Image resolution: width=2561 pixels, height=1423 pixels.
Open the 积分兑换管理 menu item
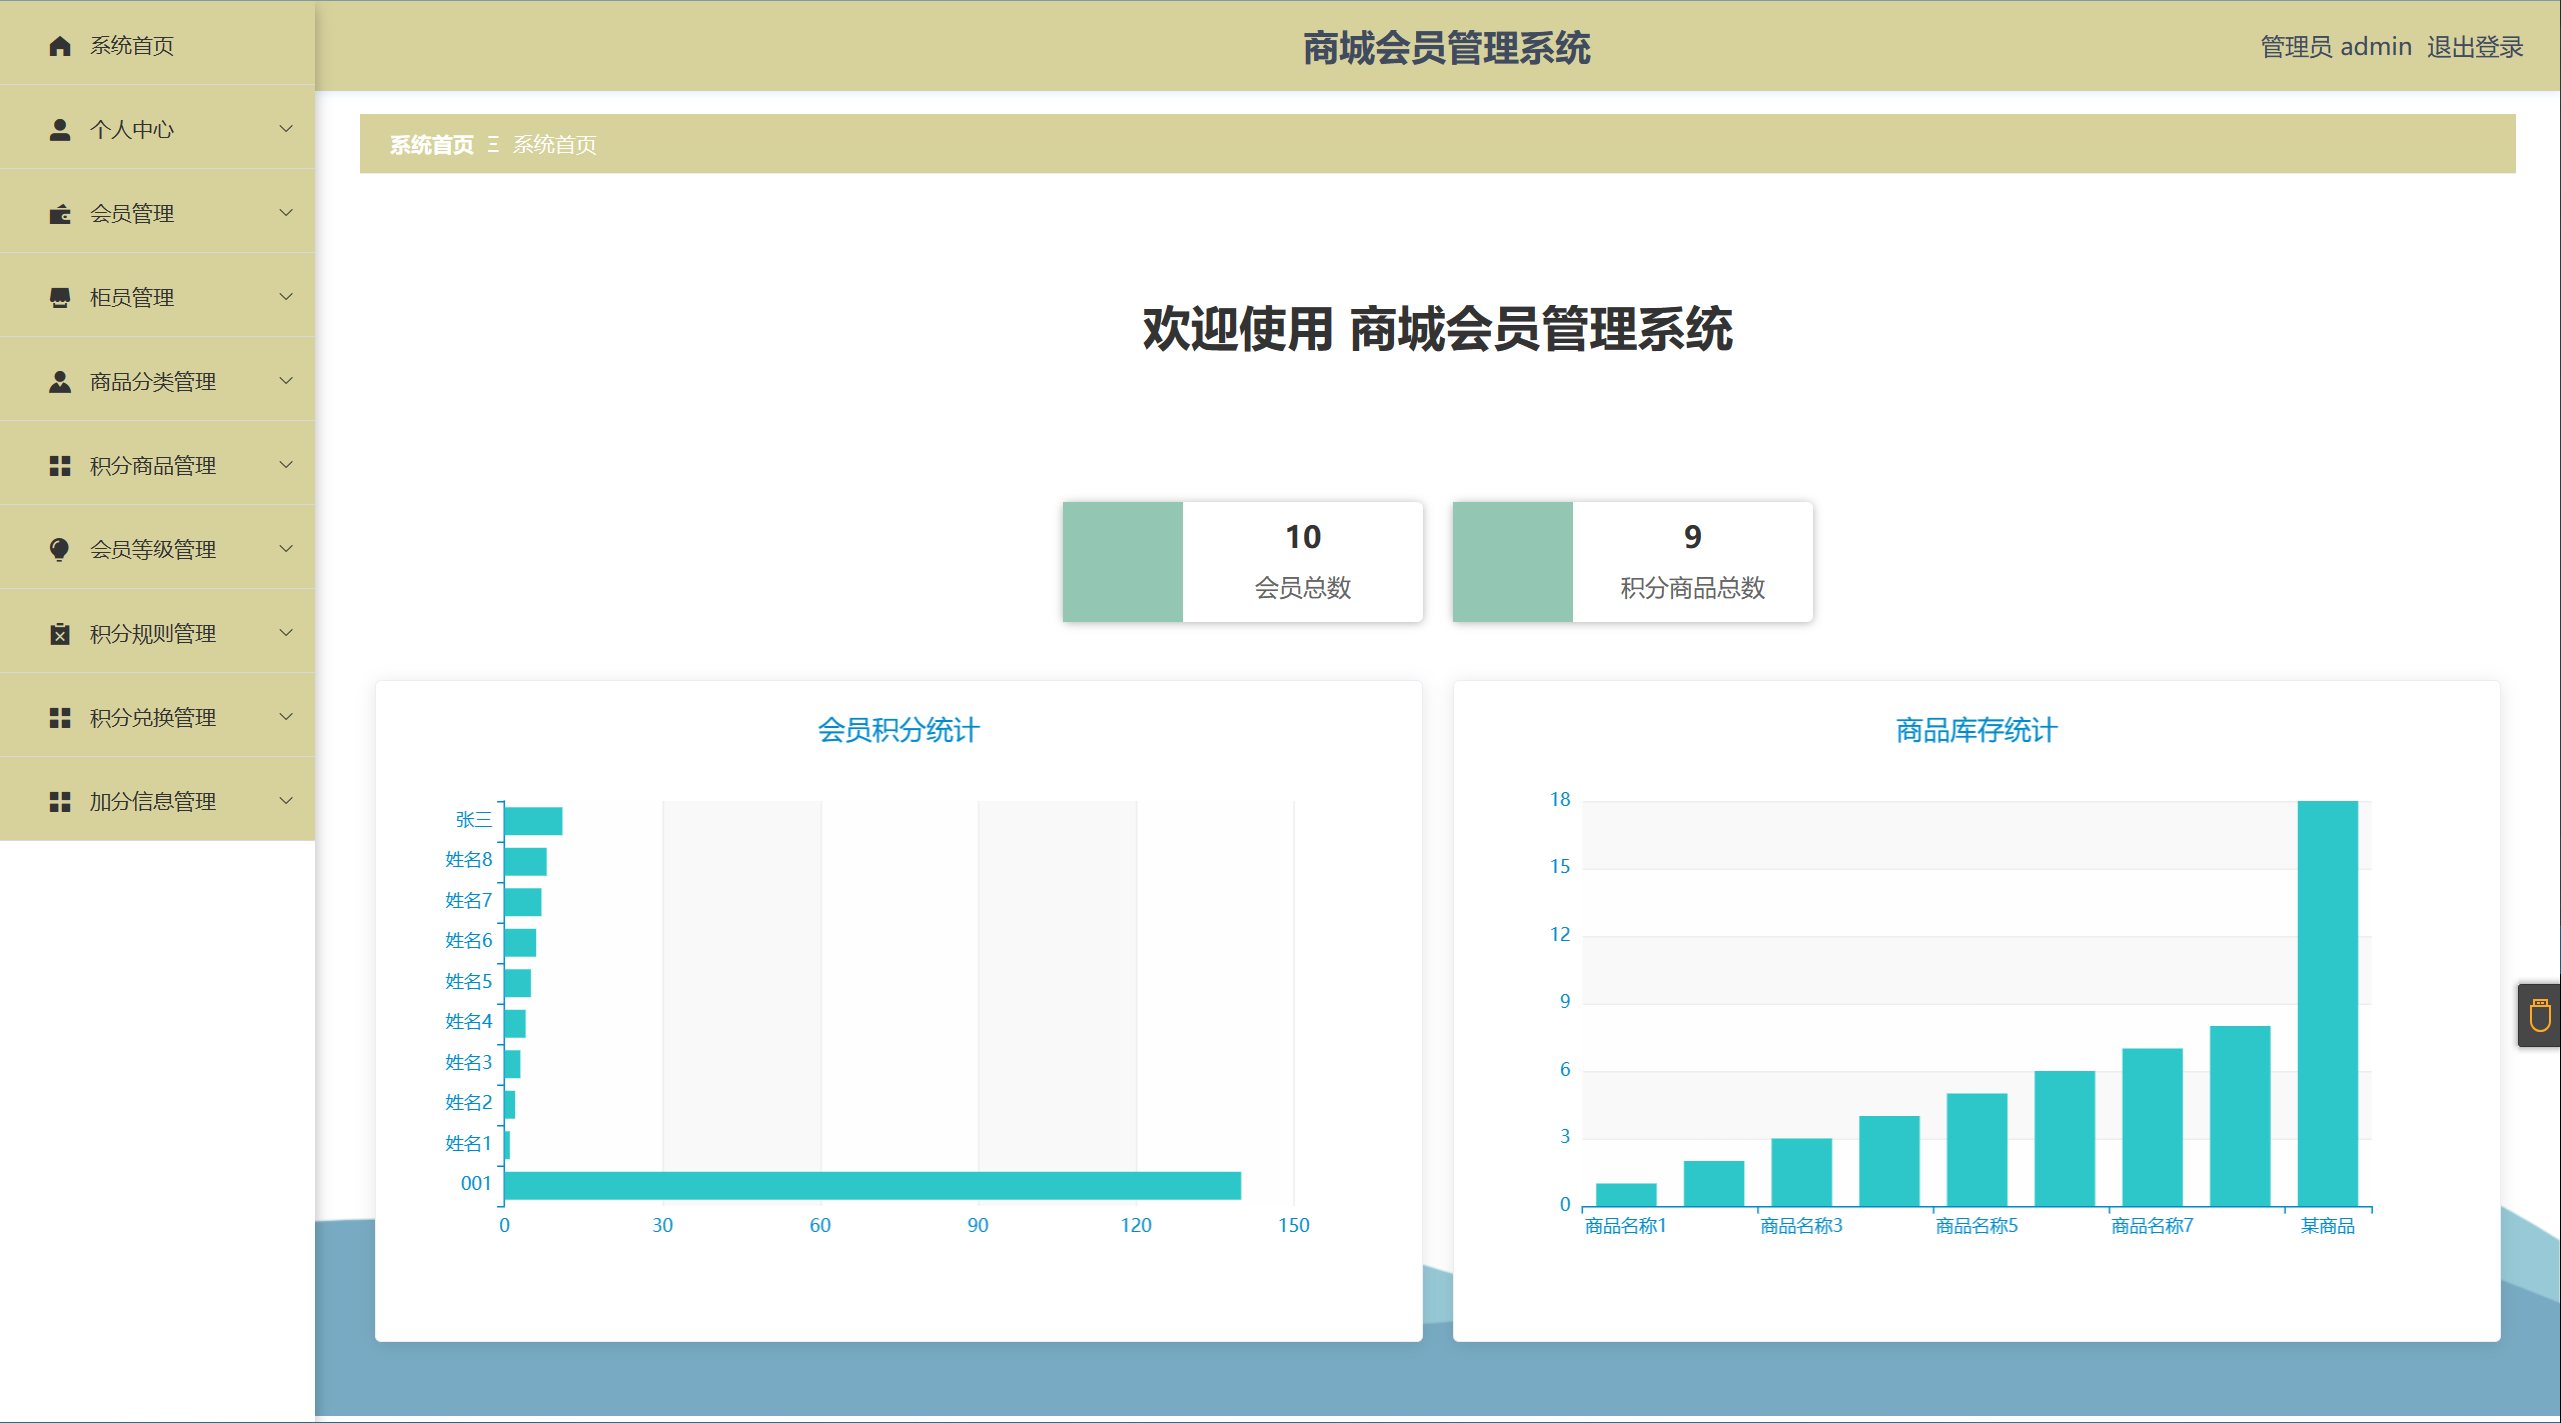pyautogui.click(x=152, y=718)
